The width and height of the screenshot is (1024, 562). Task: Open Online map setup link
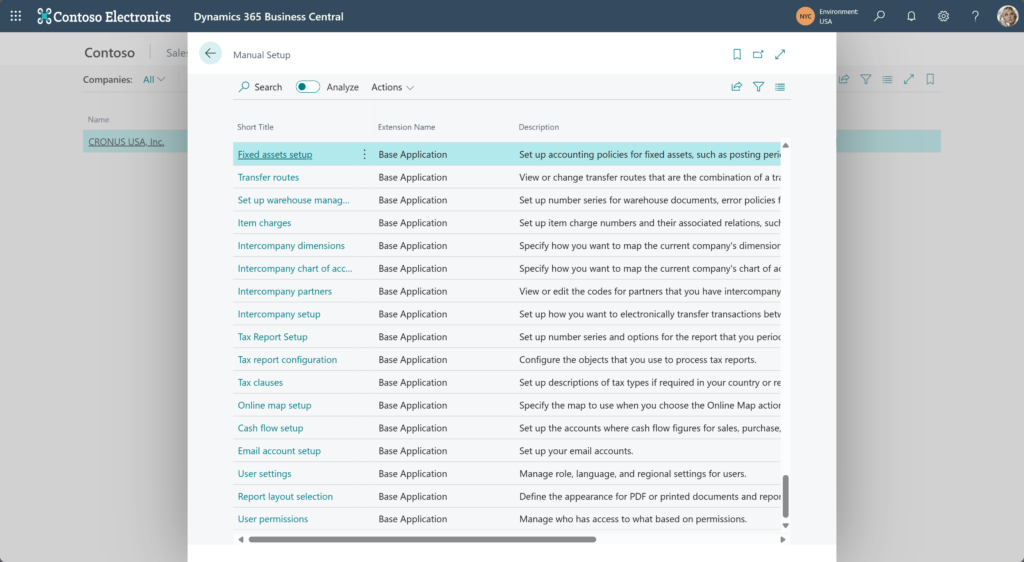[274, 406]
